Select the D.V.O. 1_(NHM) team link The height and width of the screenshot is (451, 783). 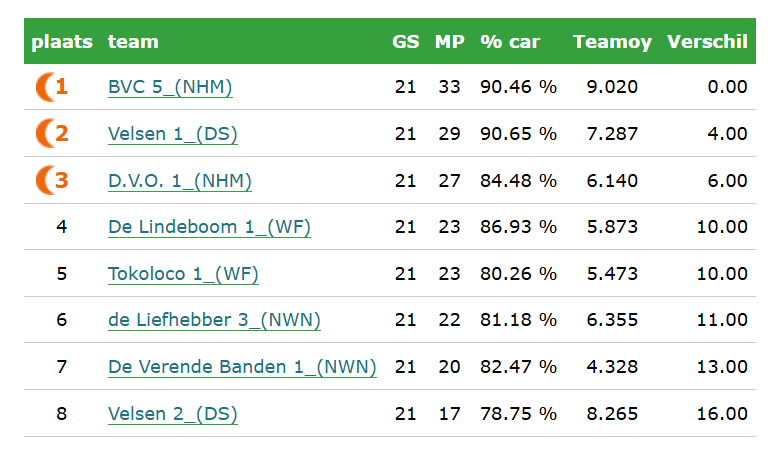pos(180,181)
